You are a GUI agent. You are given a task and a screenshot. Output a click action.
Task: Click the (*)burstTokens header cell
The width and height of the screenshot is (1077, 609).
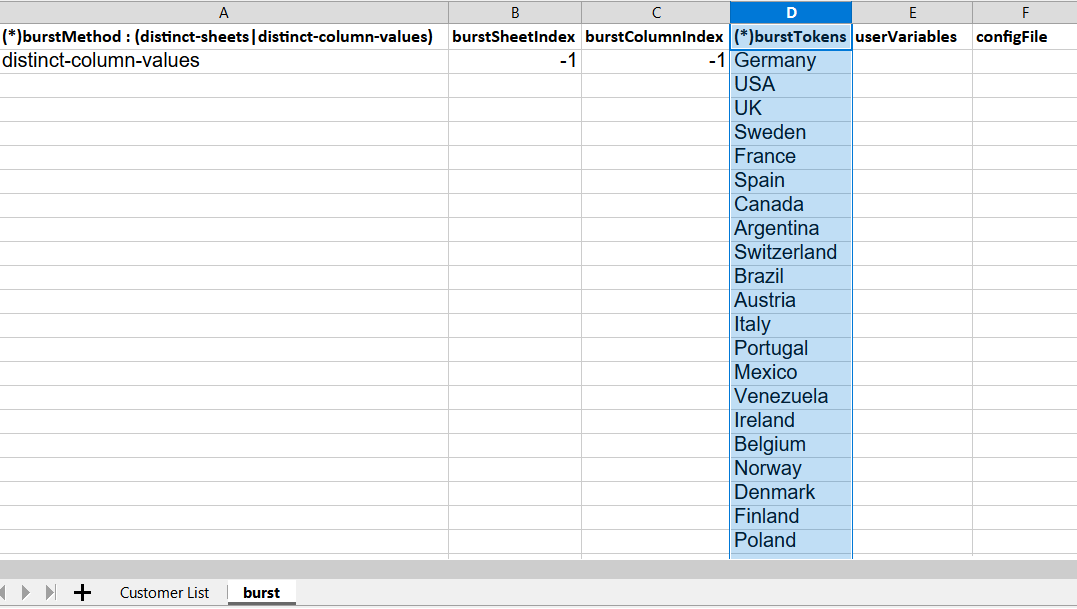pos(791,37)
